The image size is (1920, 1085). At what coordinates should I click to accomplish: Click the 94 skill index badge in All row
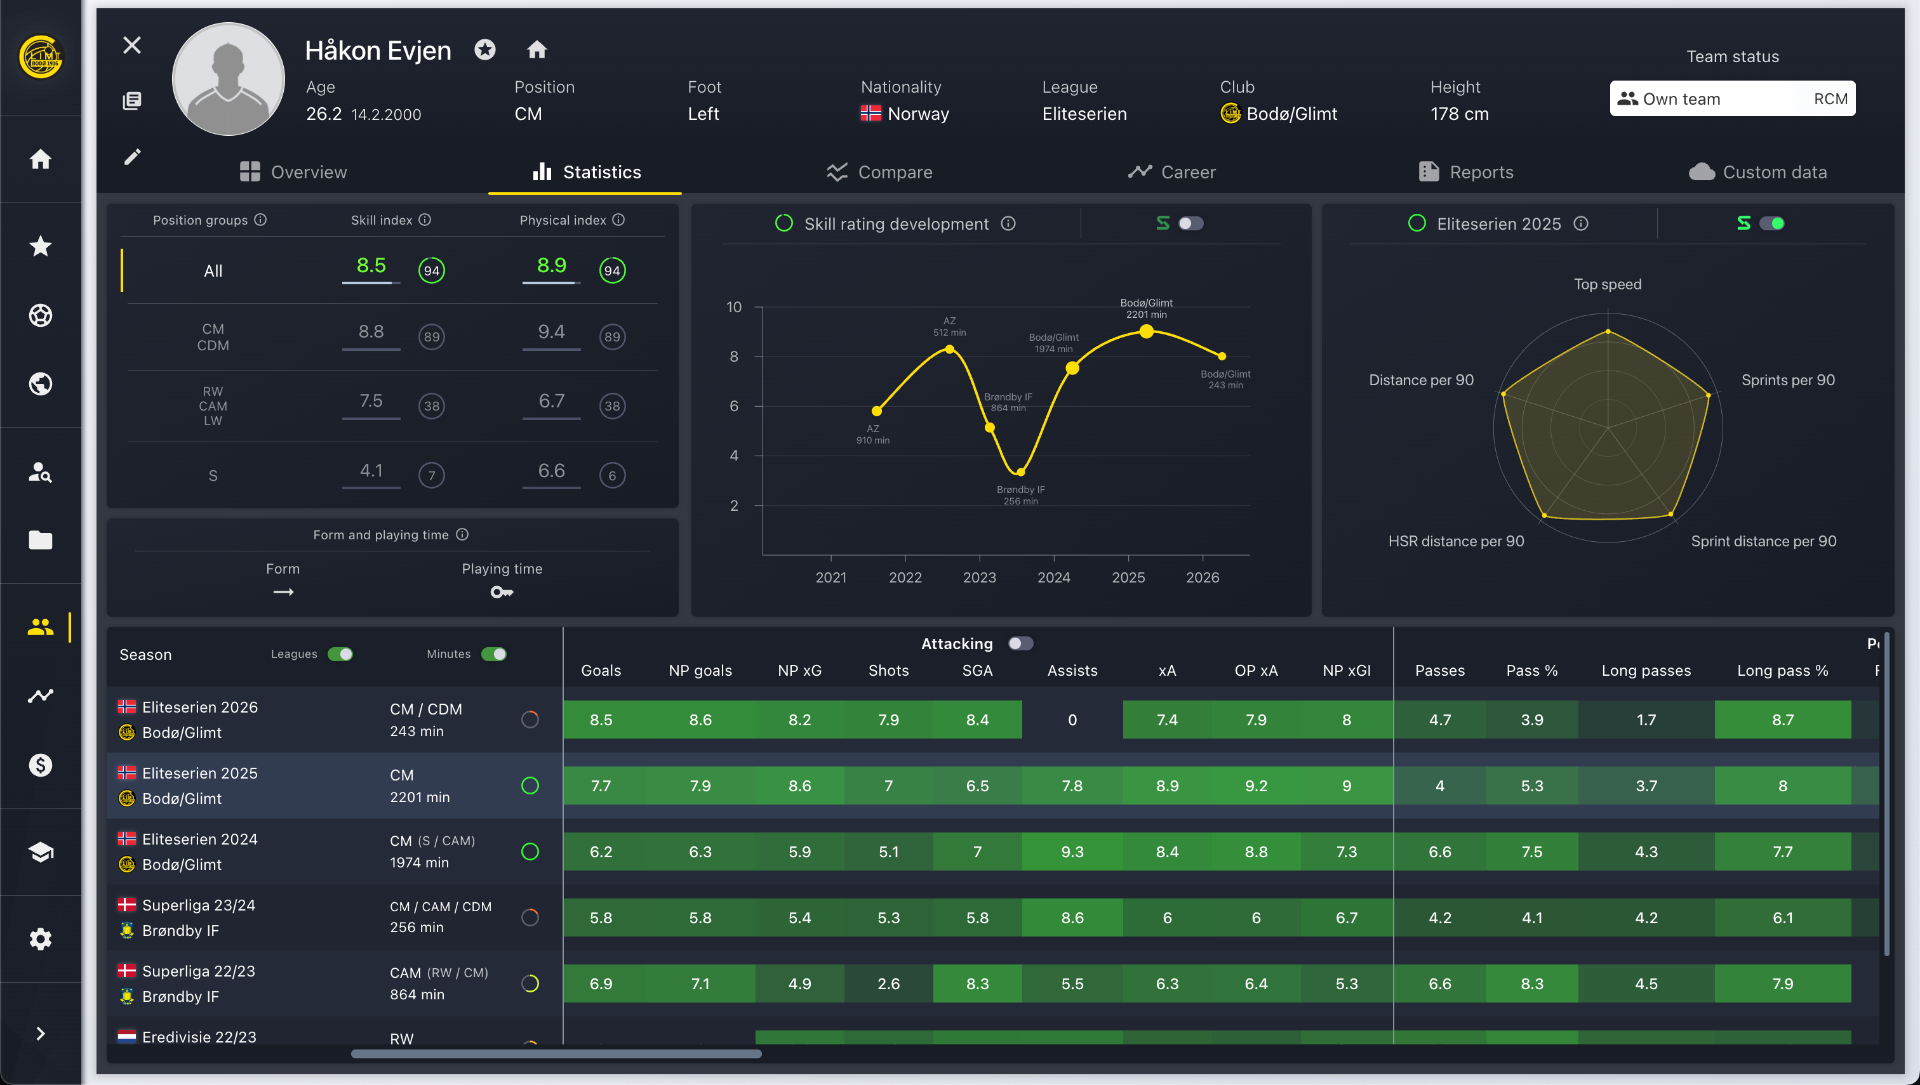point(432,271)
